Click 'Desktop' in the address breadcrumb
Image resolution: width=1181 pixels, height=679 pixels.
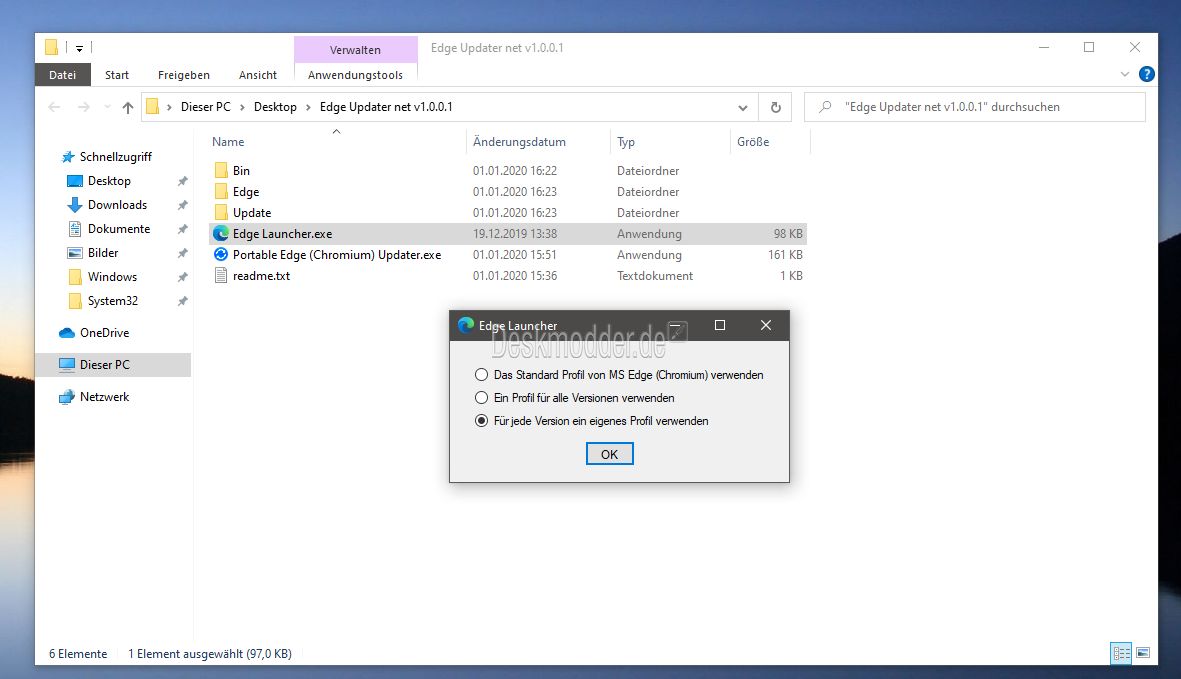coord(275,107)
